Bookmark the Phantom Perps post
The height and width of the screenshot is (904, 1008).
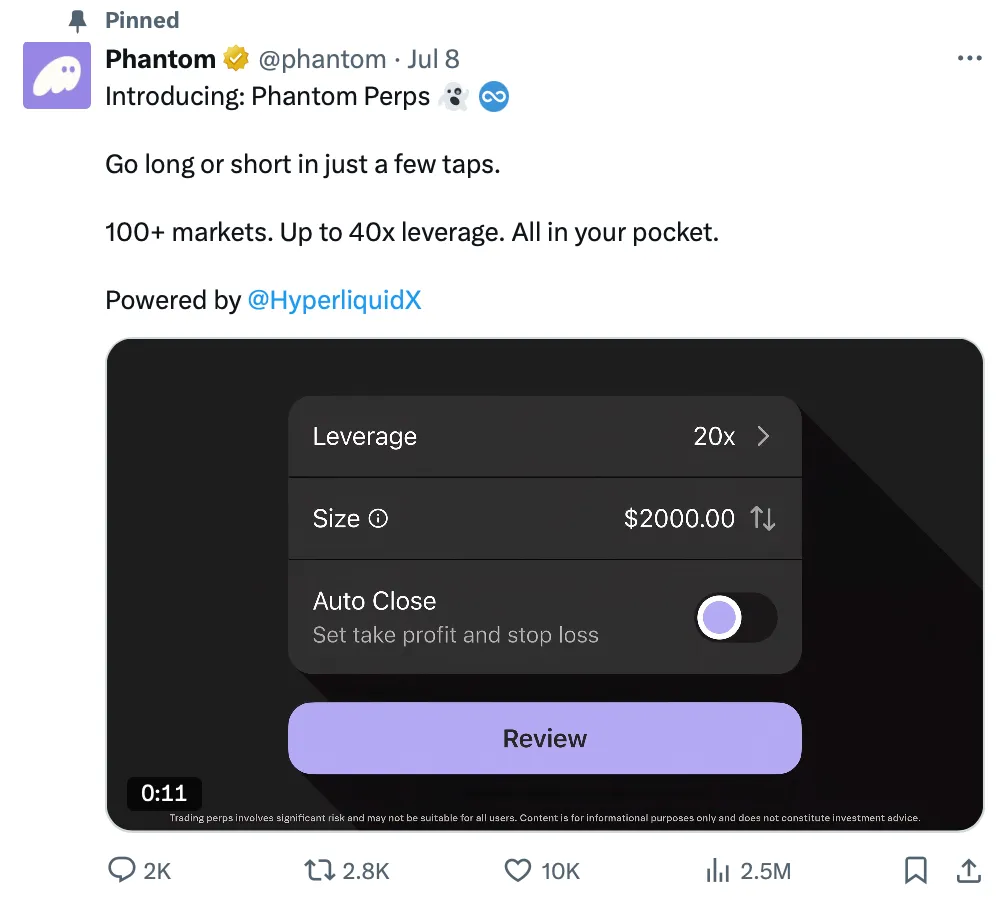tap(915, 870)
